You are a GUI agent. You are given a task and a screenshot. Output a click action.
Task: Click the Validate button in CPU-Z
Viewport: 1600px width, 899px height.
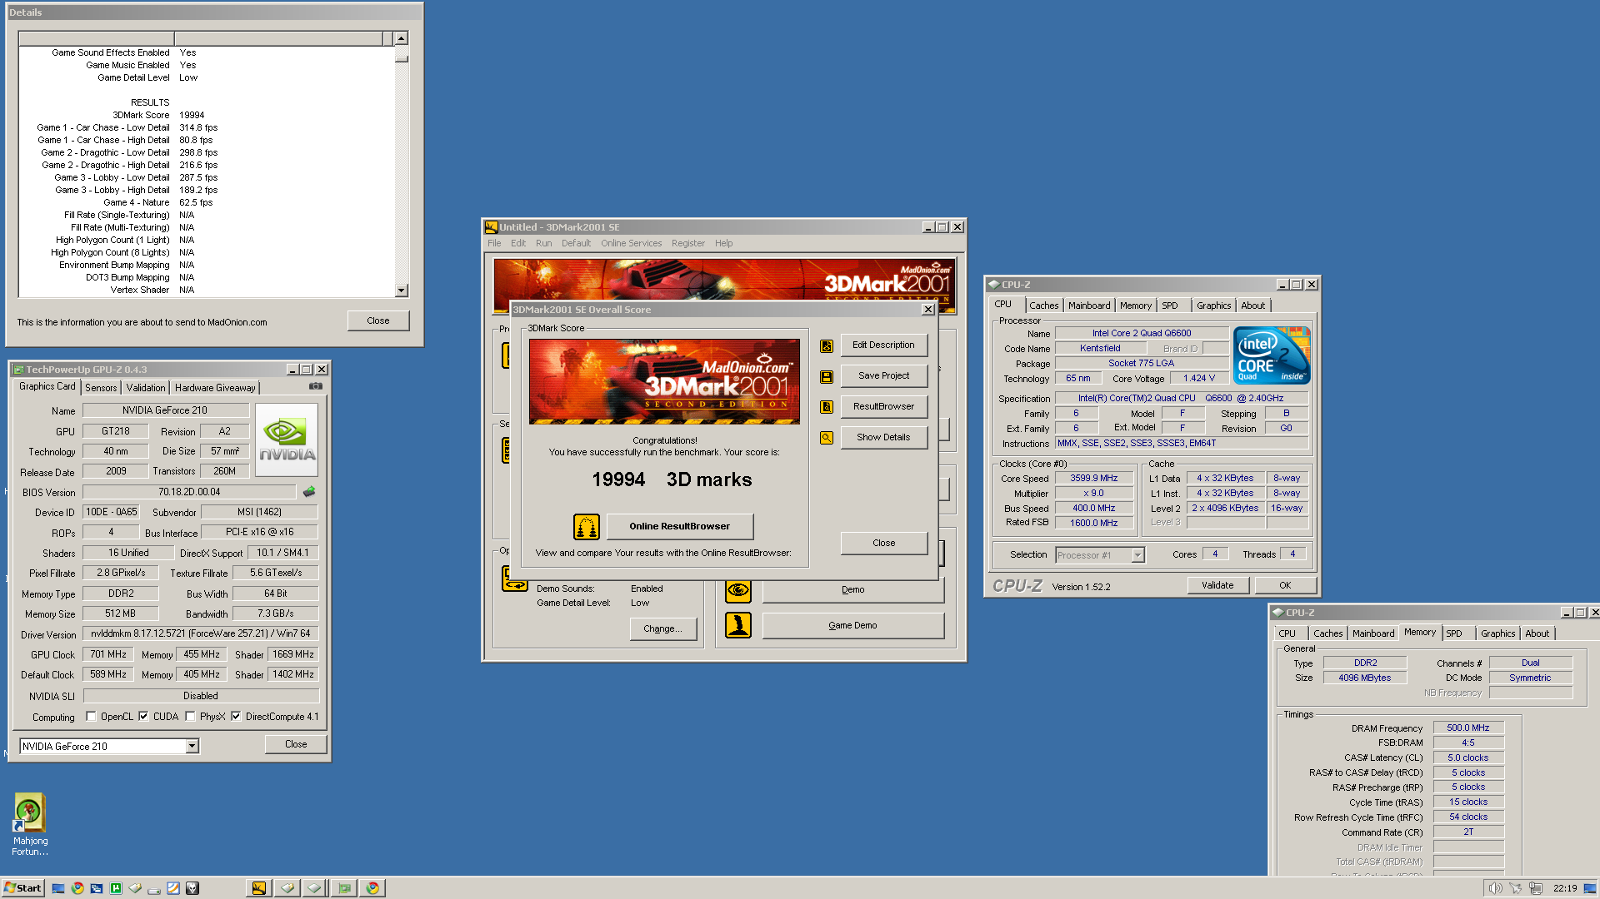(x=1217, y=586)
